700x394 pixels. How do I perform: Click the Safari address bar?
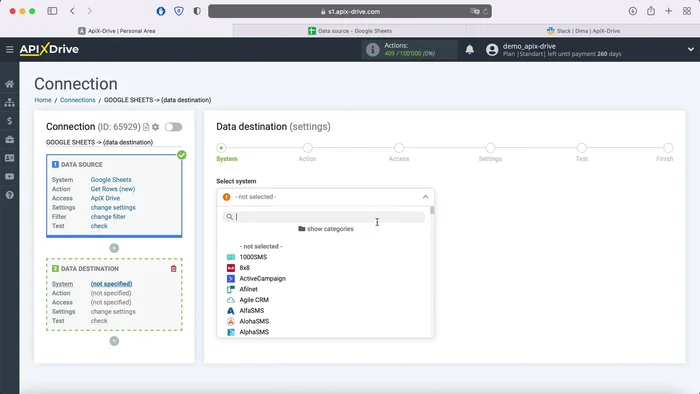(x=350, y=11)
